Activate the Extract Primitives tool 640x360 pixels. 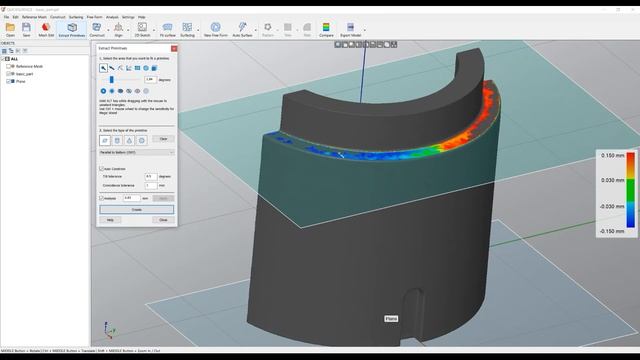72,29
